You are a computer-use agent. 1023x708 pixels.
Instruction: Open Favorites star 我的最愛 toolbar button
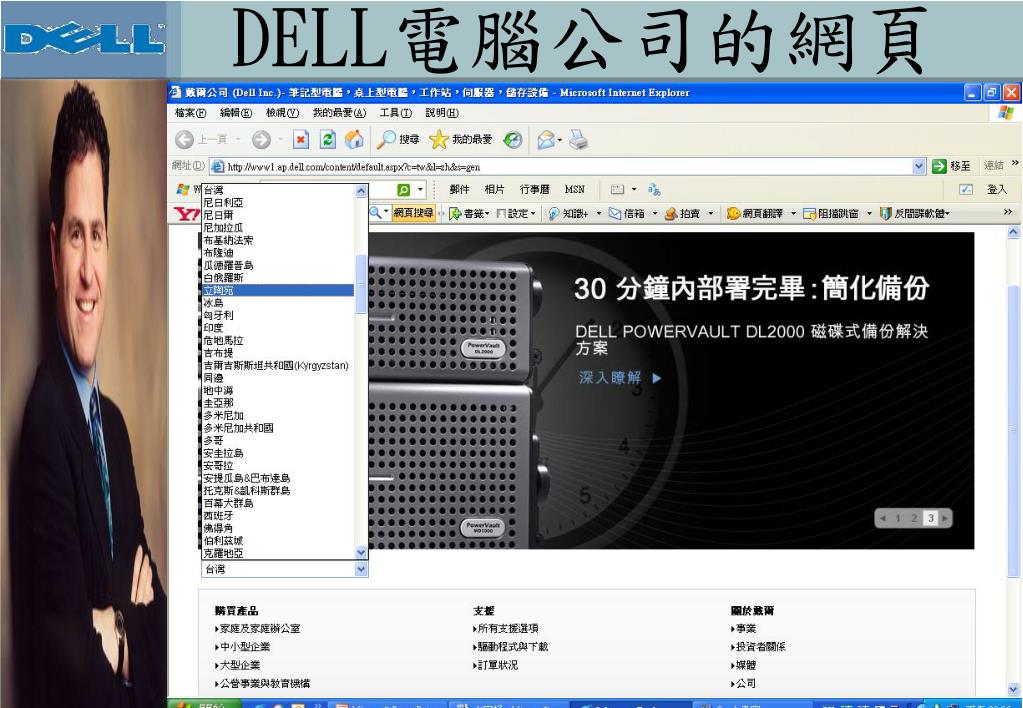461,139
